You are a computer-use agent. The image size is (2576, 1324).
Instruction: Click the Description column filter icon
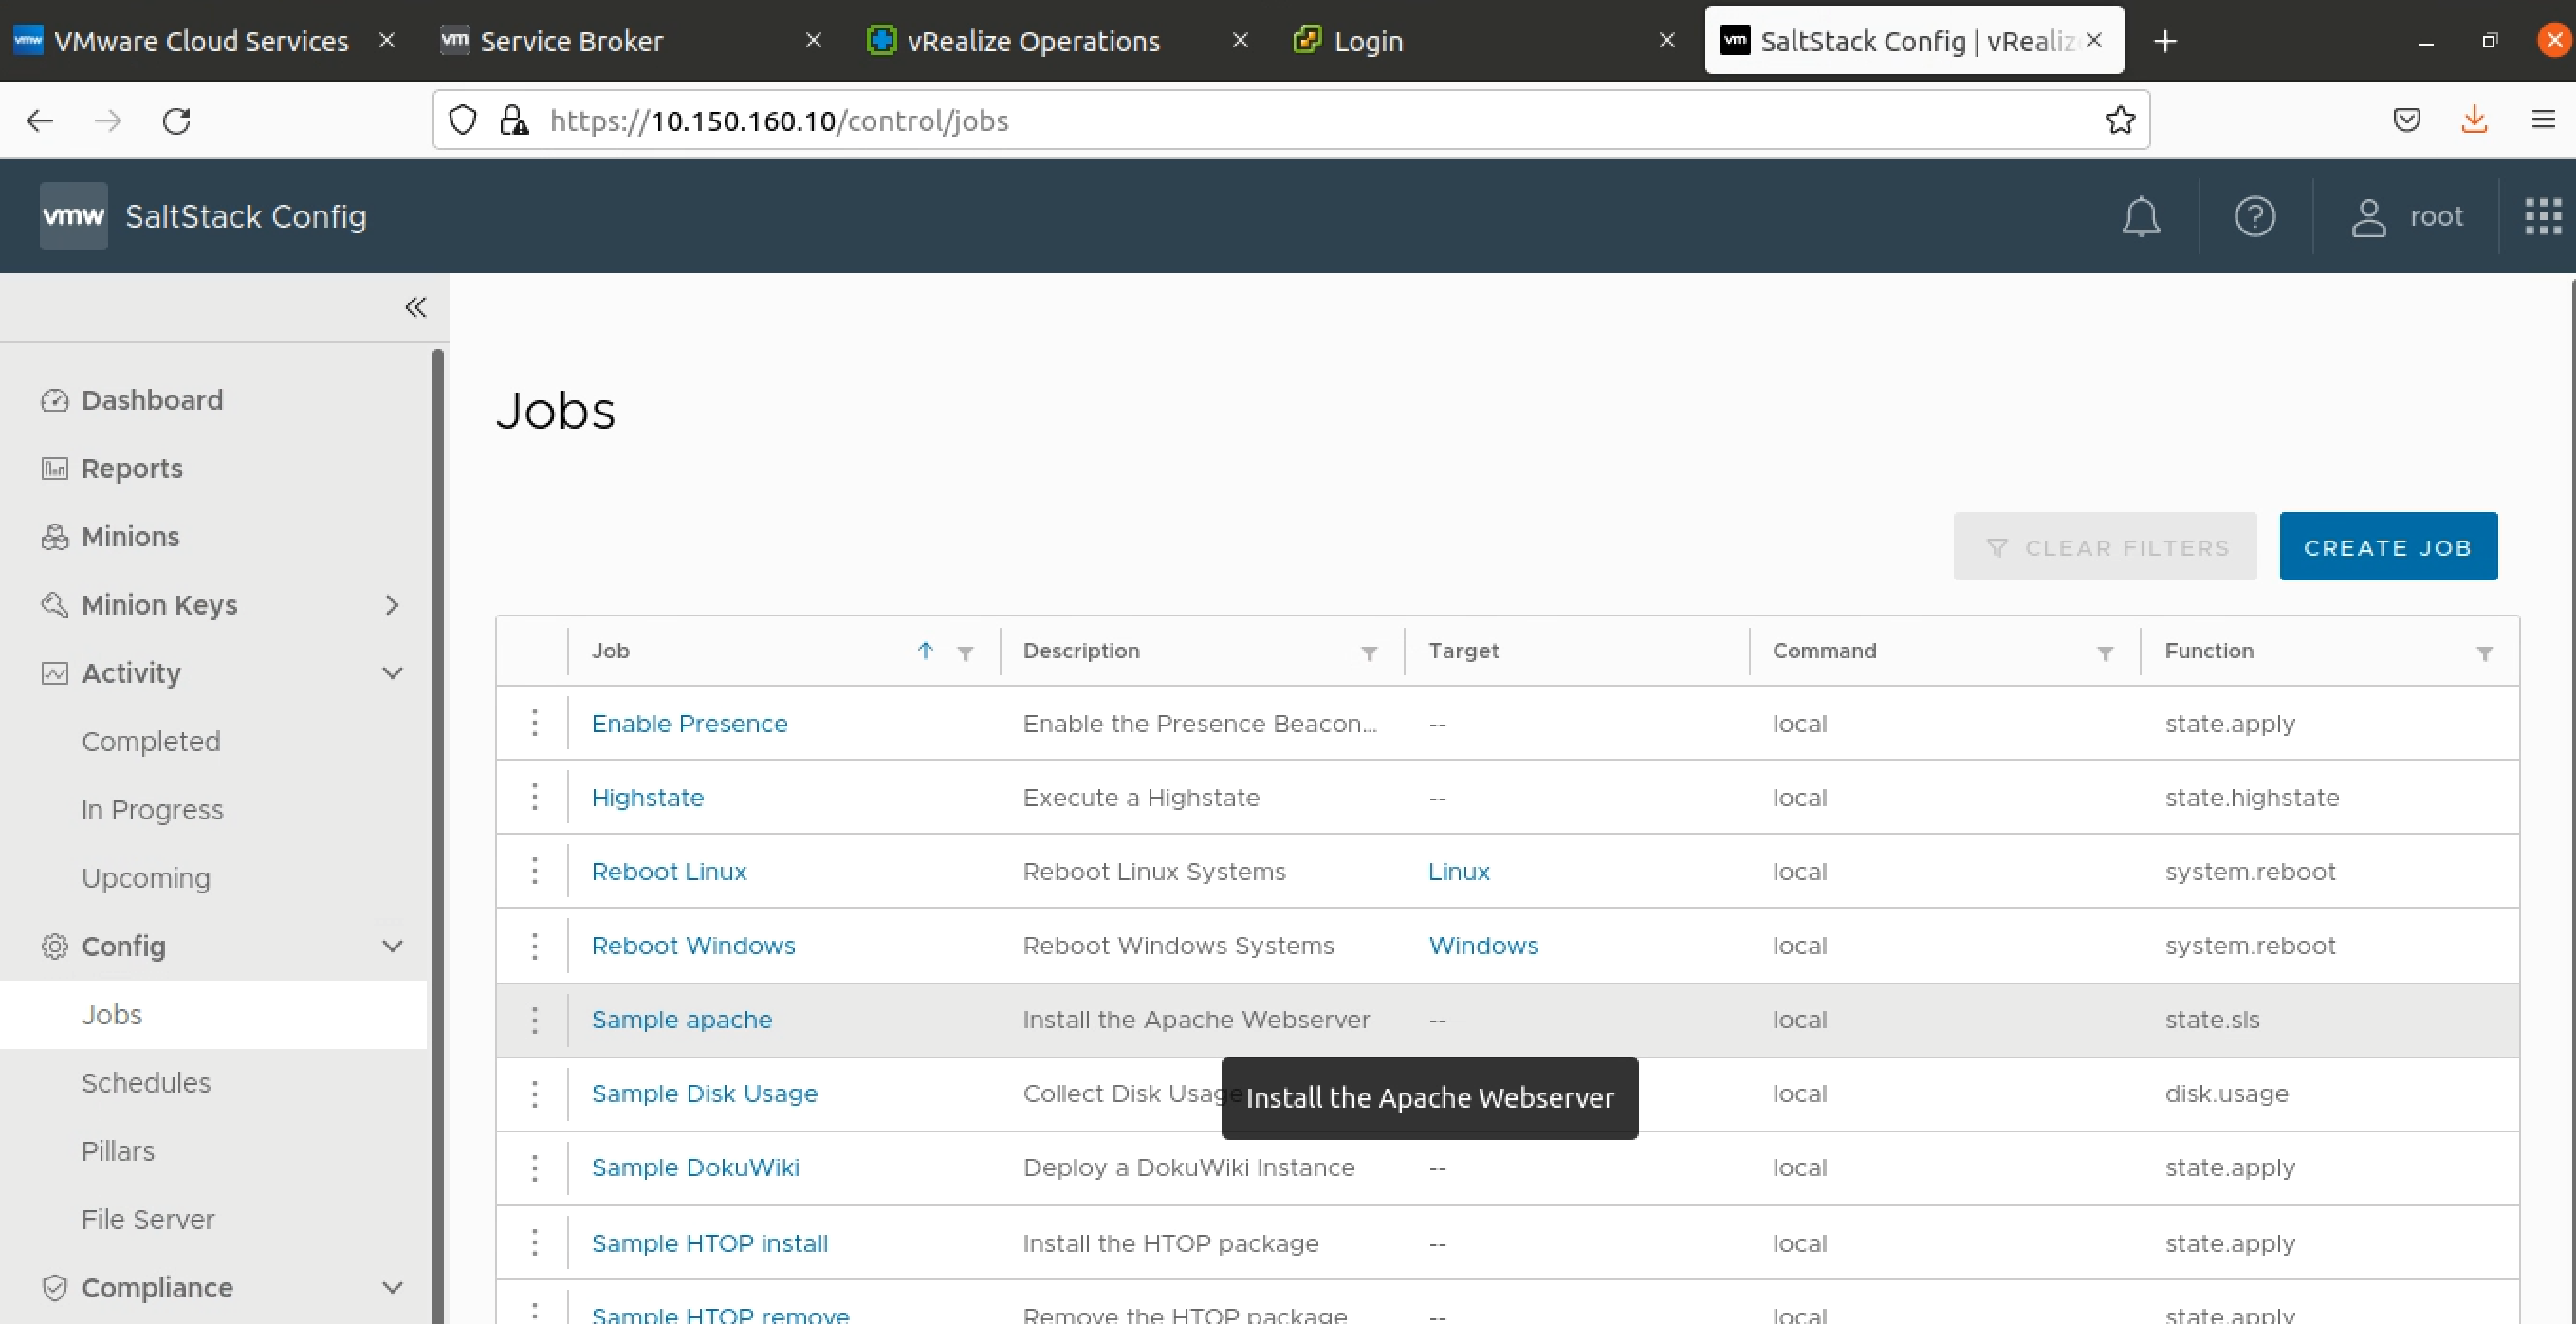click(1369, 653)
